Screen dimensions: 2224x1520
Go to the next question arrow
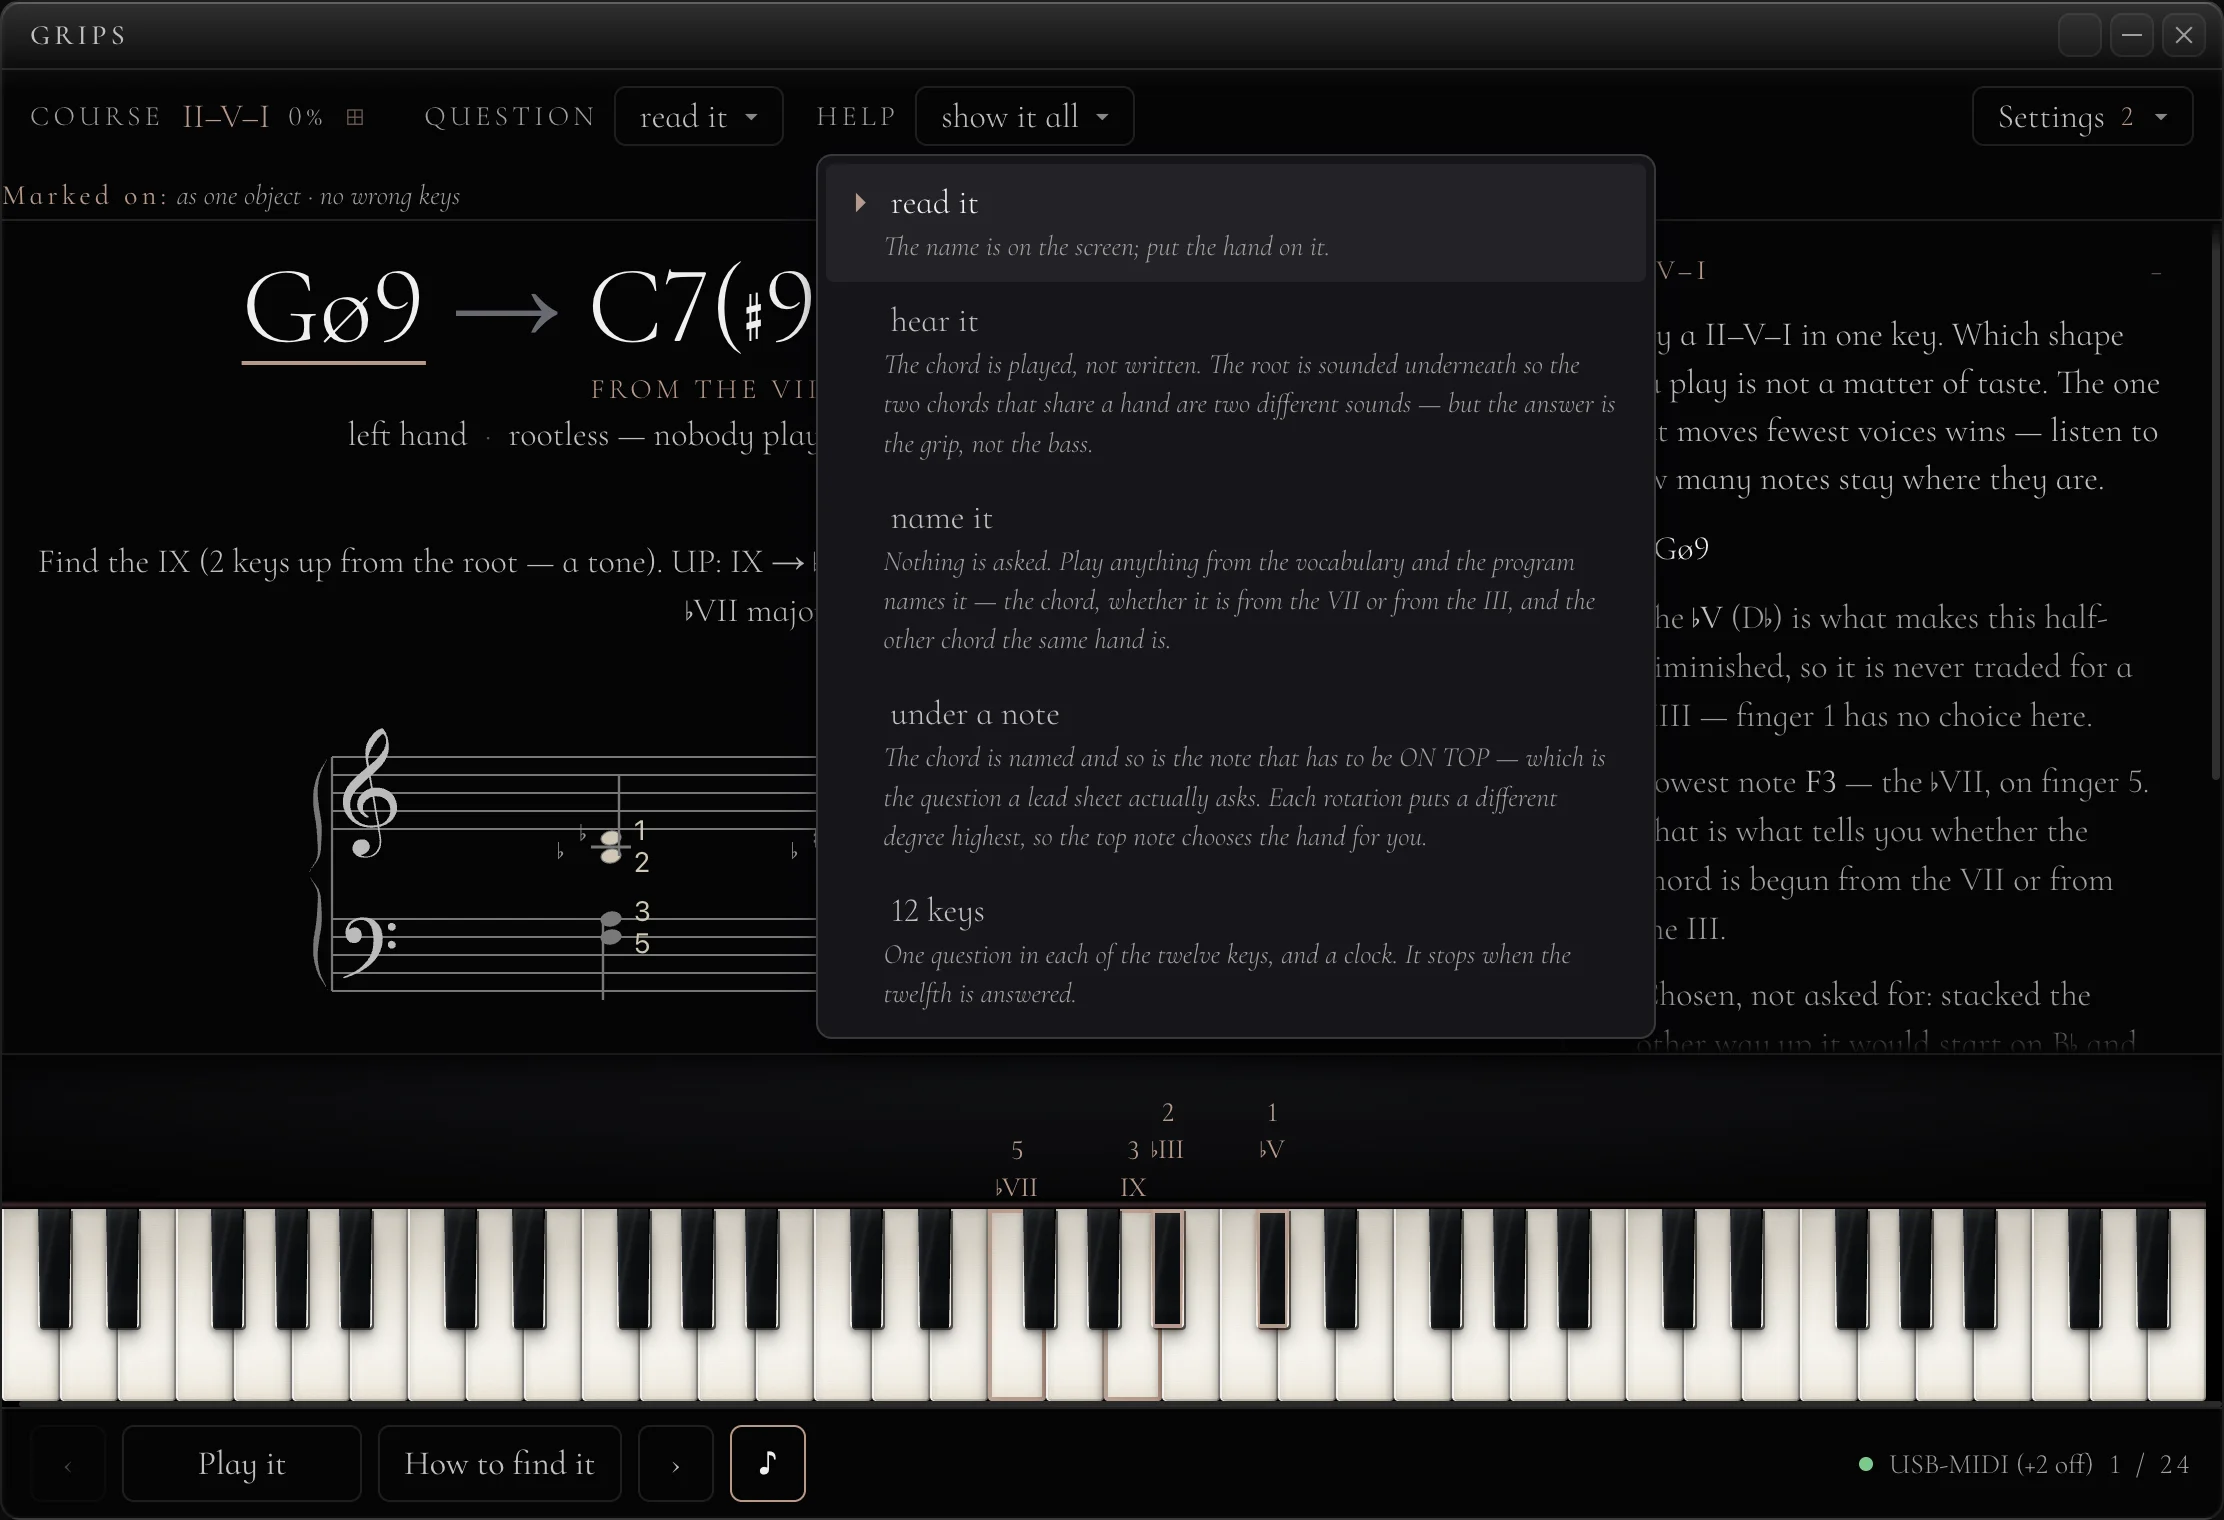[676, 1463]
